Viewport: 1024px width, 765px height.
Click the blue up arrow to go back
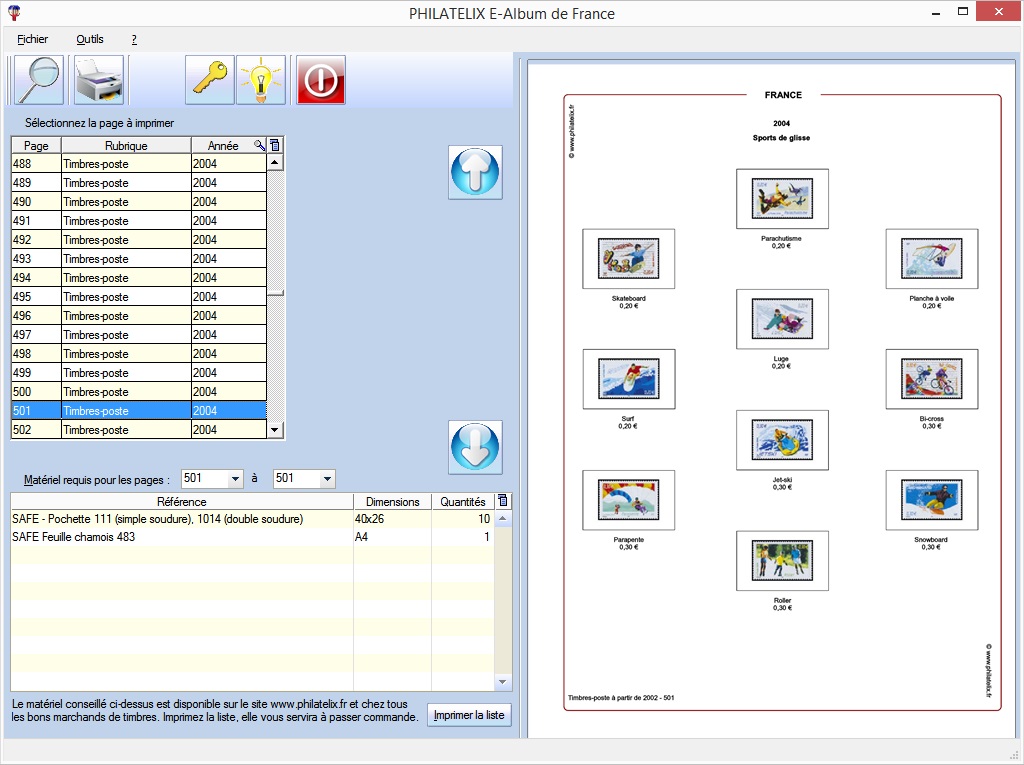coord(475,172)
